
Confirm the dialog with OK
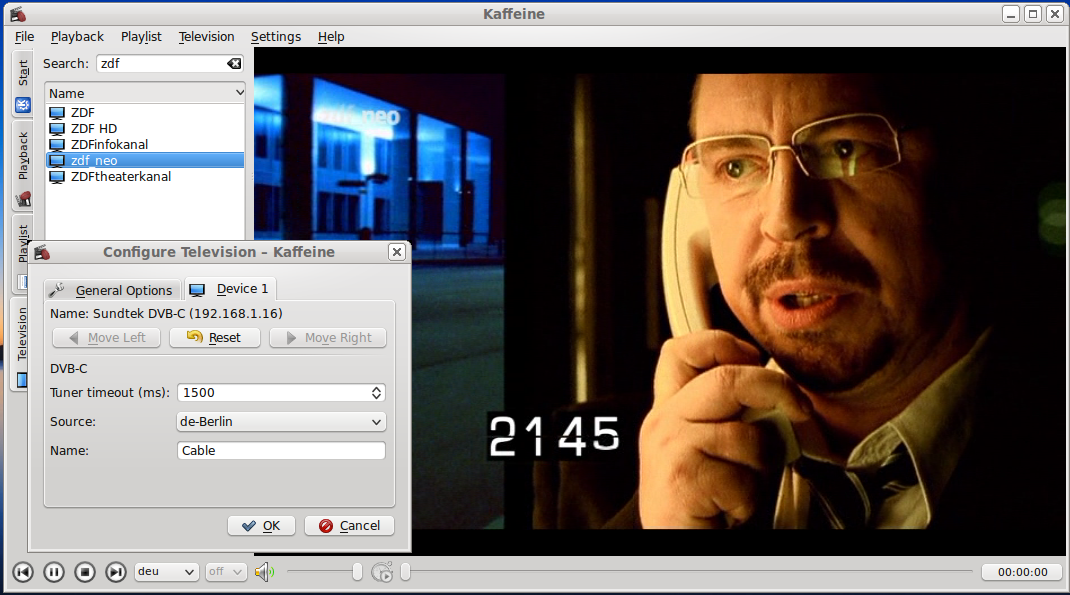click(x=261, y=525)
